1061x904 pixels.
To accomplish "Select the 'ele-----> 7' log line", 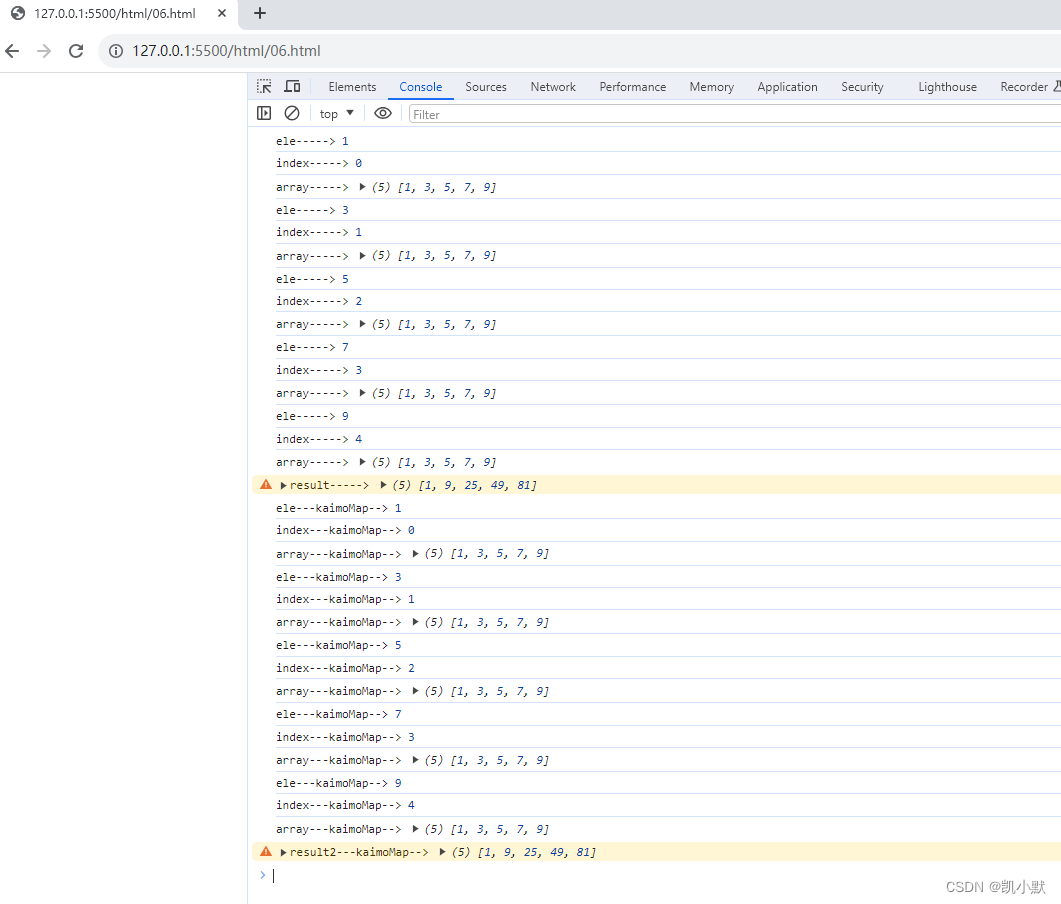I will [312, 347].
